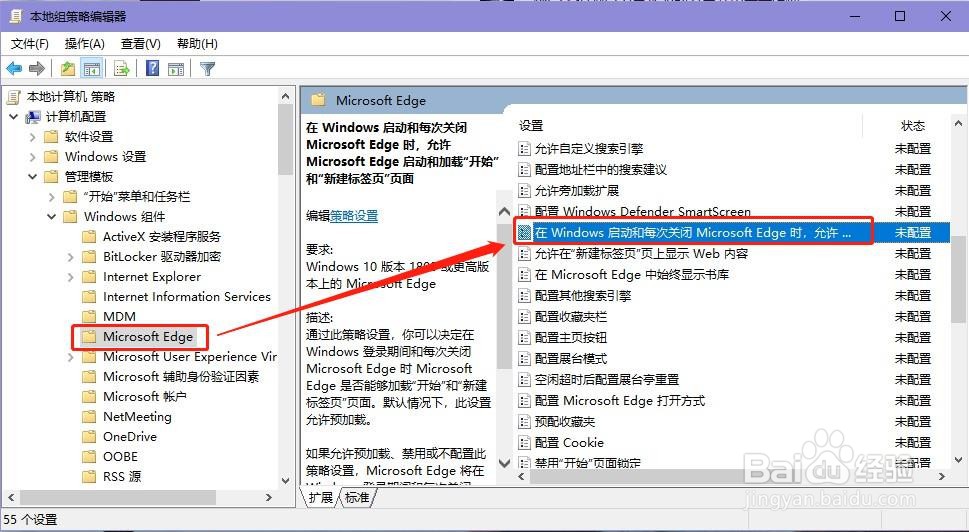Toggle the Show/Hide console tree icon
The image size is (969, 532).
(x=91, y=69)
